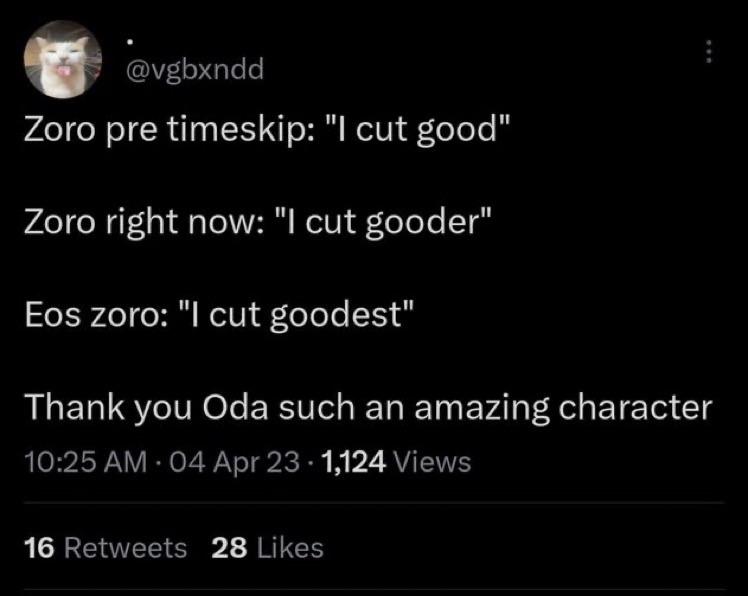Open the three-dot more options menu
The height and width of the screenshot is (596, 748).
point(709,51)
